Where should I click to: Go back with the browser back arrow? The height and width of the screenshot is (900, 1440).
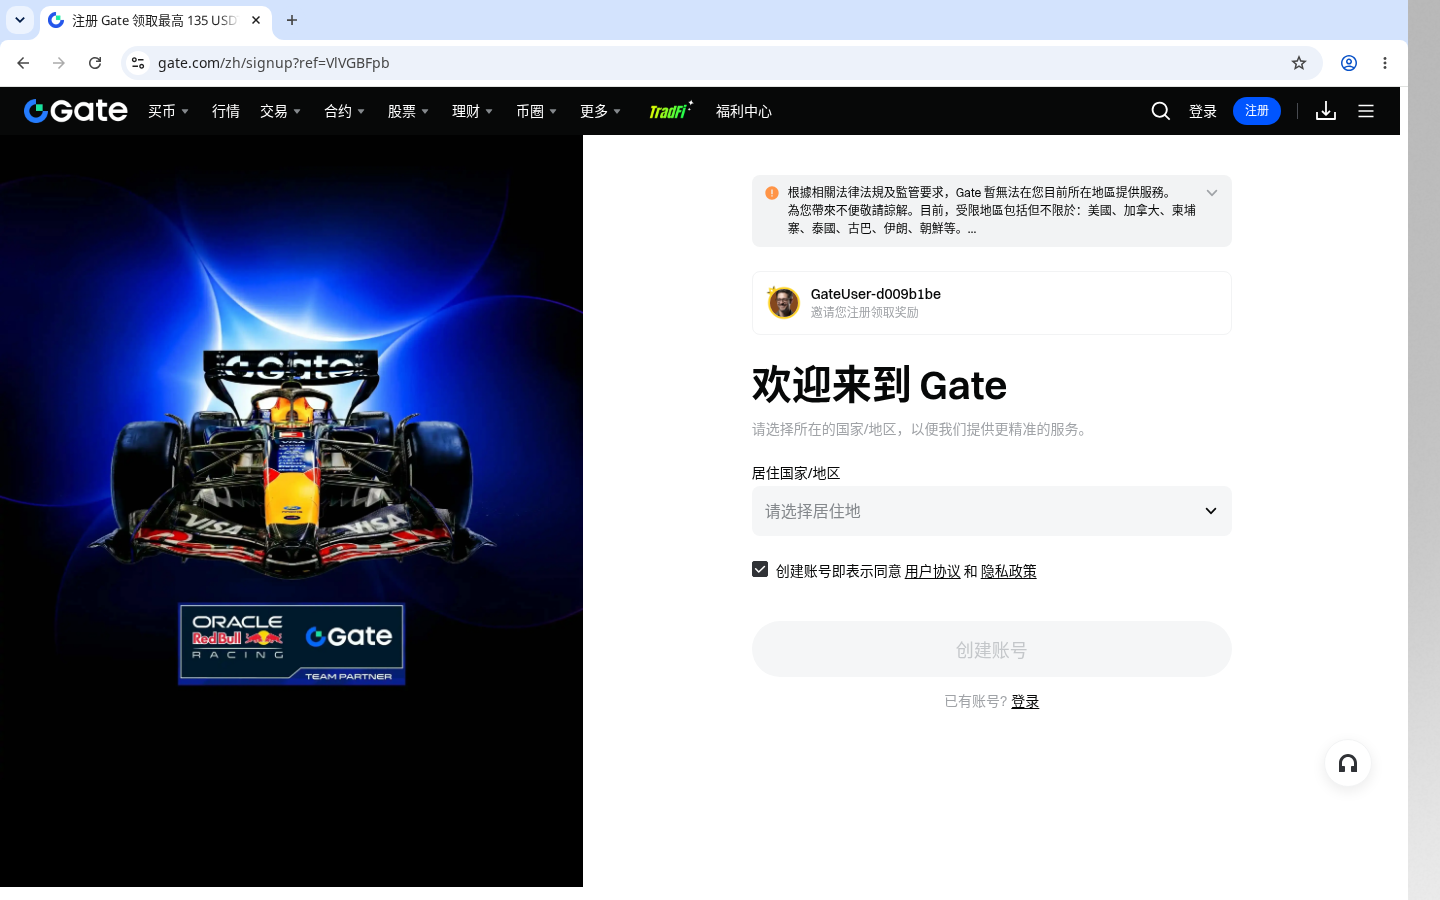(23, 63)
